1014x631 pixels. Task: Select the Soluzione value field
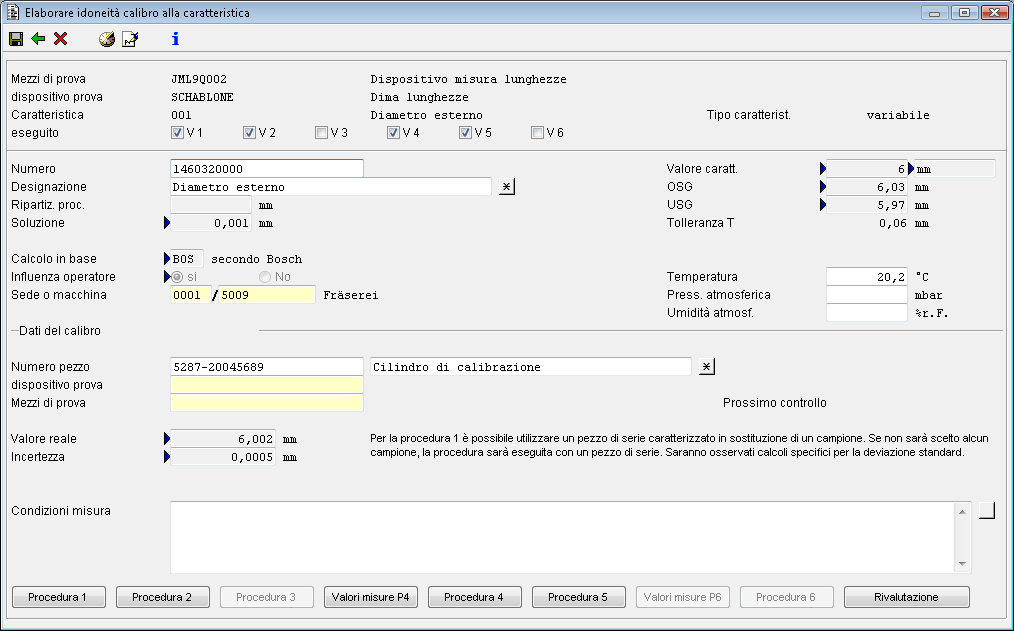211,223
